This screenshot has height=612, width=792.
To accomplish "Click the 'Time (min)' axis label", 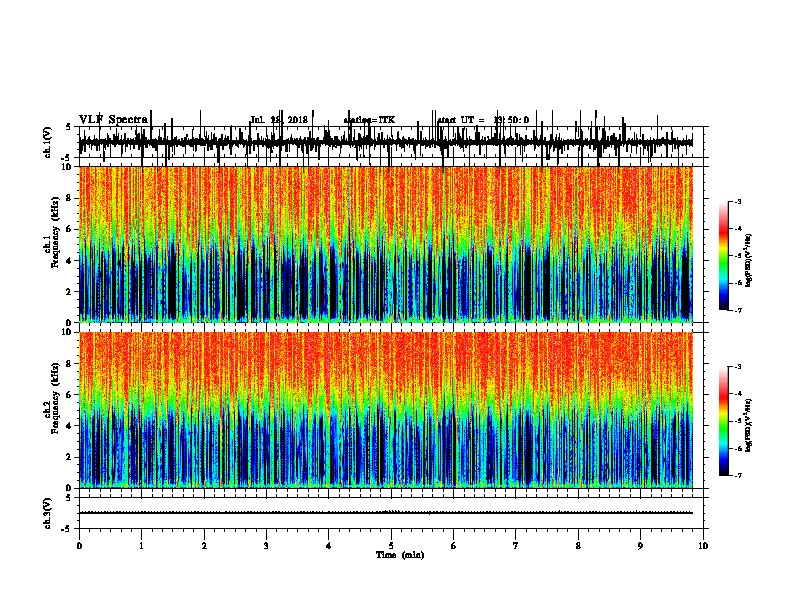I will (x=400, y=555).
